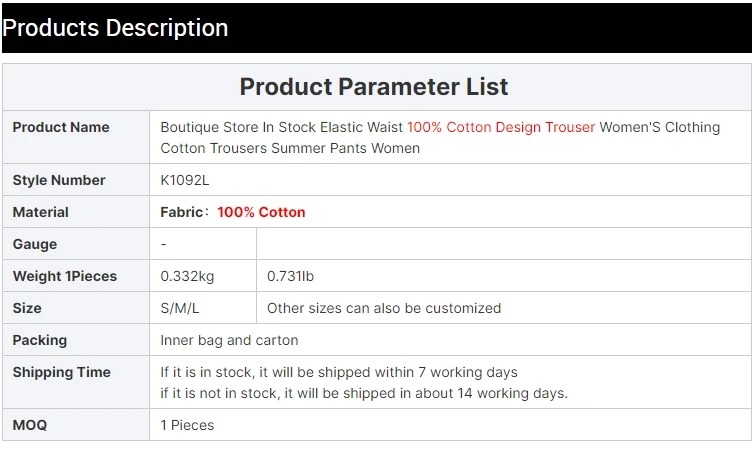754x451 pixels.
Task: Select the Weight 1Pieces label
Action: (65, 276)
